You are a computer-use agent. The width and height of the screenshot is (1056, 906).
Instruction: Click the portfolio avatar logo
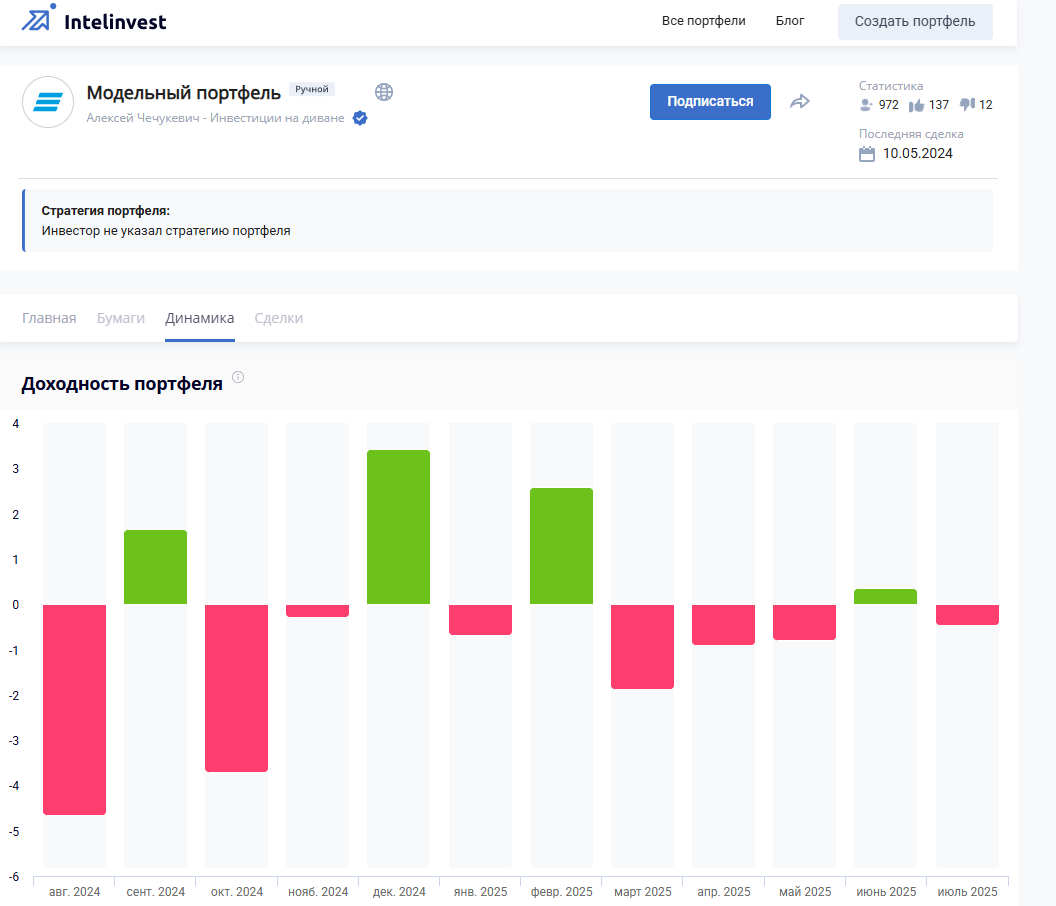point(48,102)
